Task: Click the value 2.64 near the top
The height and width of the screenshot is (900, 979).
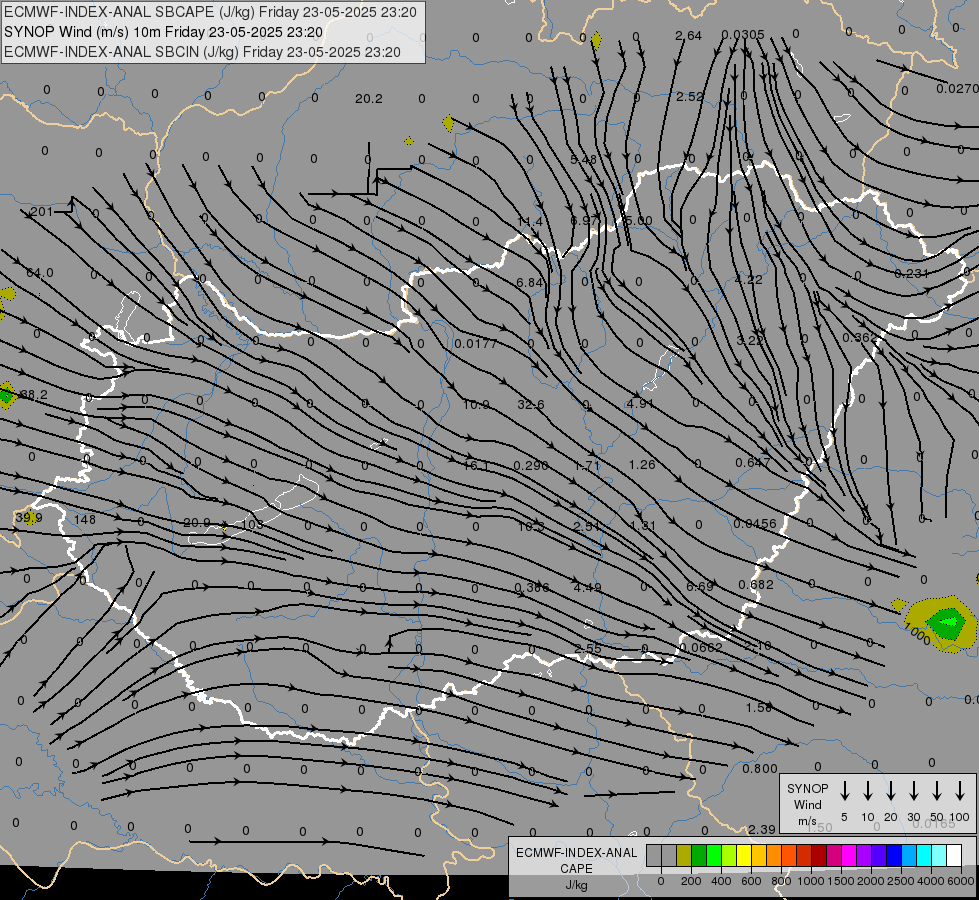Action: coord(688,36)
